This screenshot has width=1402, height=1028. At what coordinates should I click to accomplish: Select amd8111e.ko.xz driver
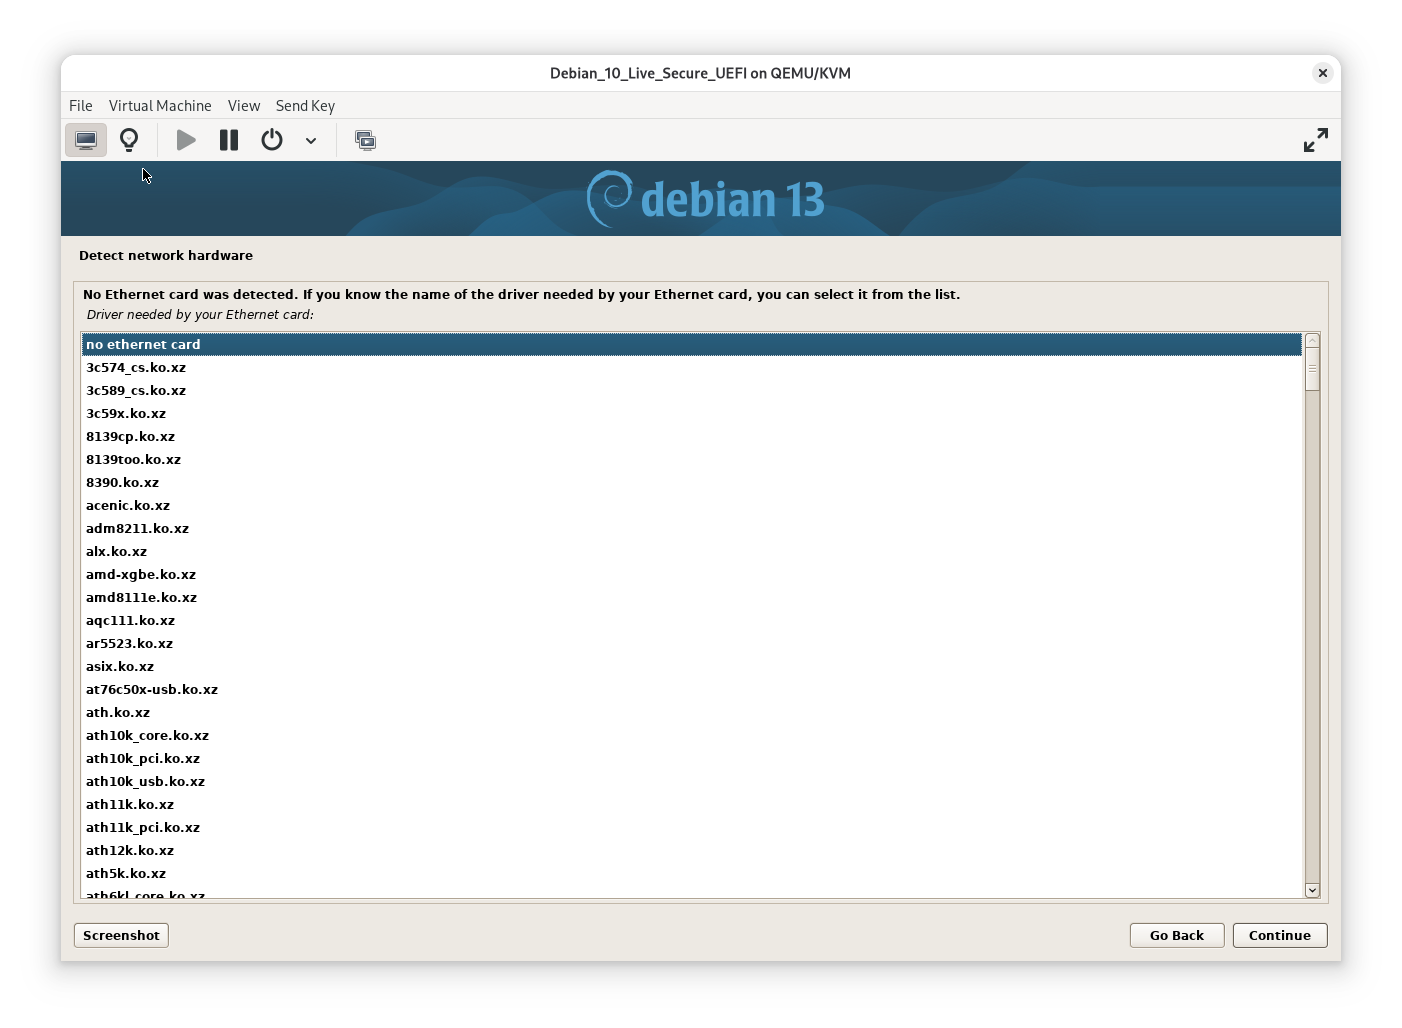pos(691,597)
